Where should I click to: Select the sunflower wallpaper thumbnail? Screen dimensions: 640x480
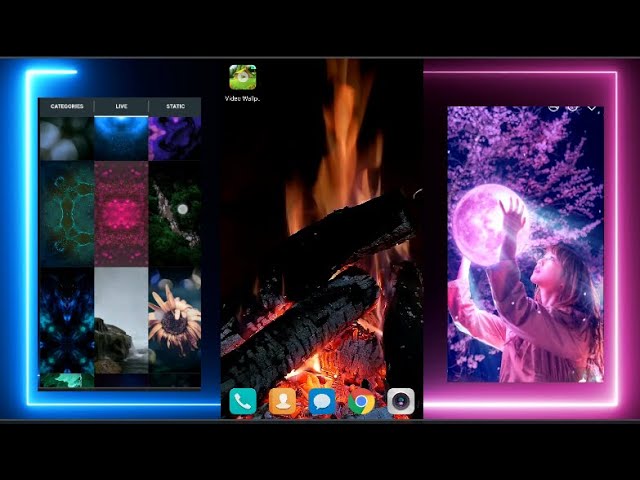pos(175,320)
